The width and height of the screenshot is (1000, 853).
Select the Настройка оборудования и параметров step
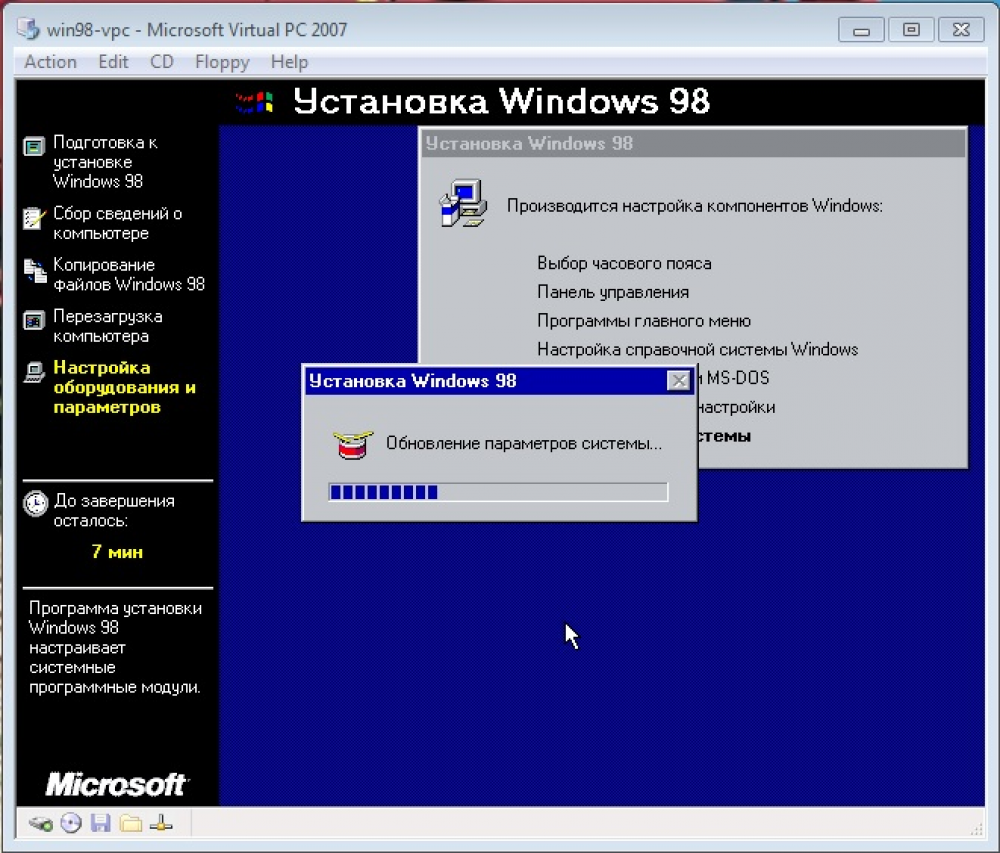pyautogui.click(x=124, y=387)
